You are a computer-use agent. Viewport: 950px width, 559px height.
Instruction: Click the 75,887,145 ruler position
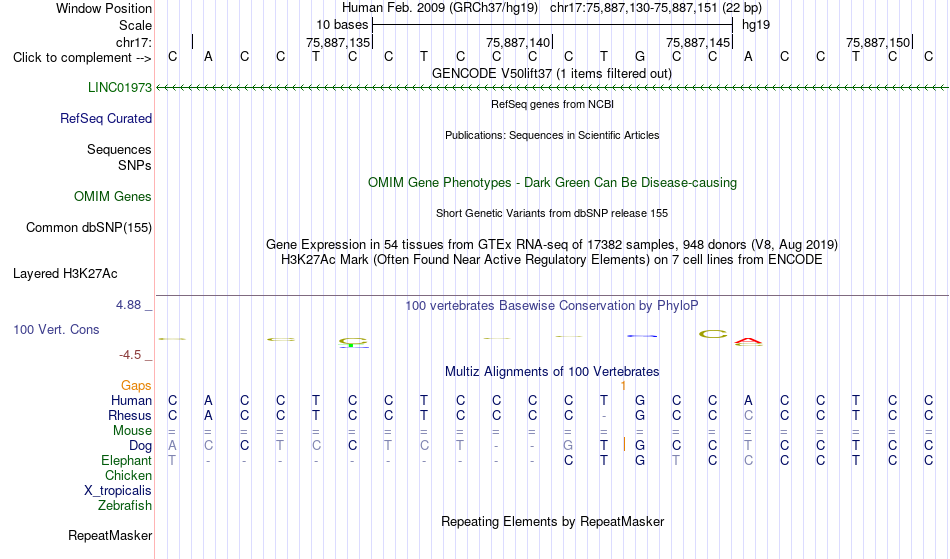click(697, 42)
